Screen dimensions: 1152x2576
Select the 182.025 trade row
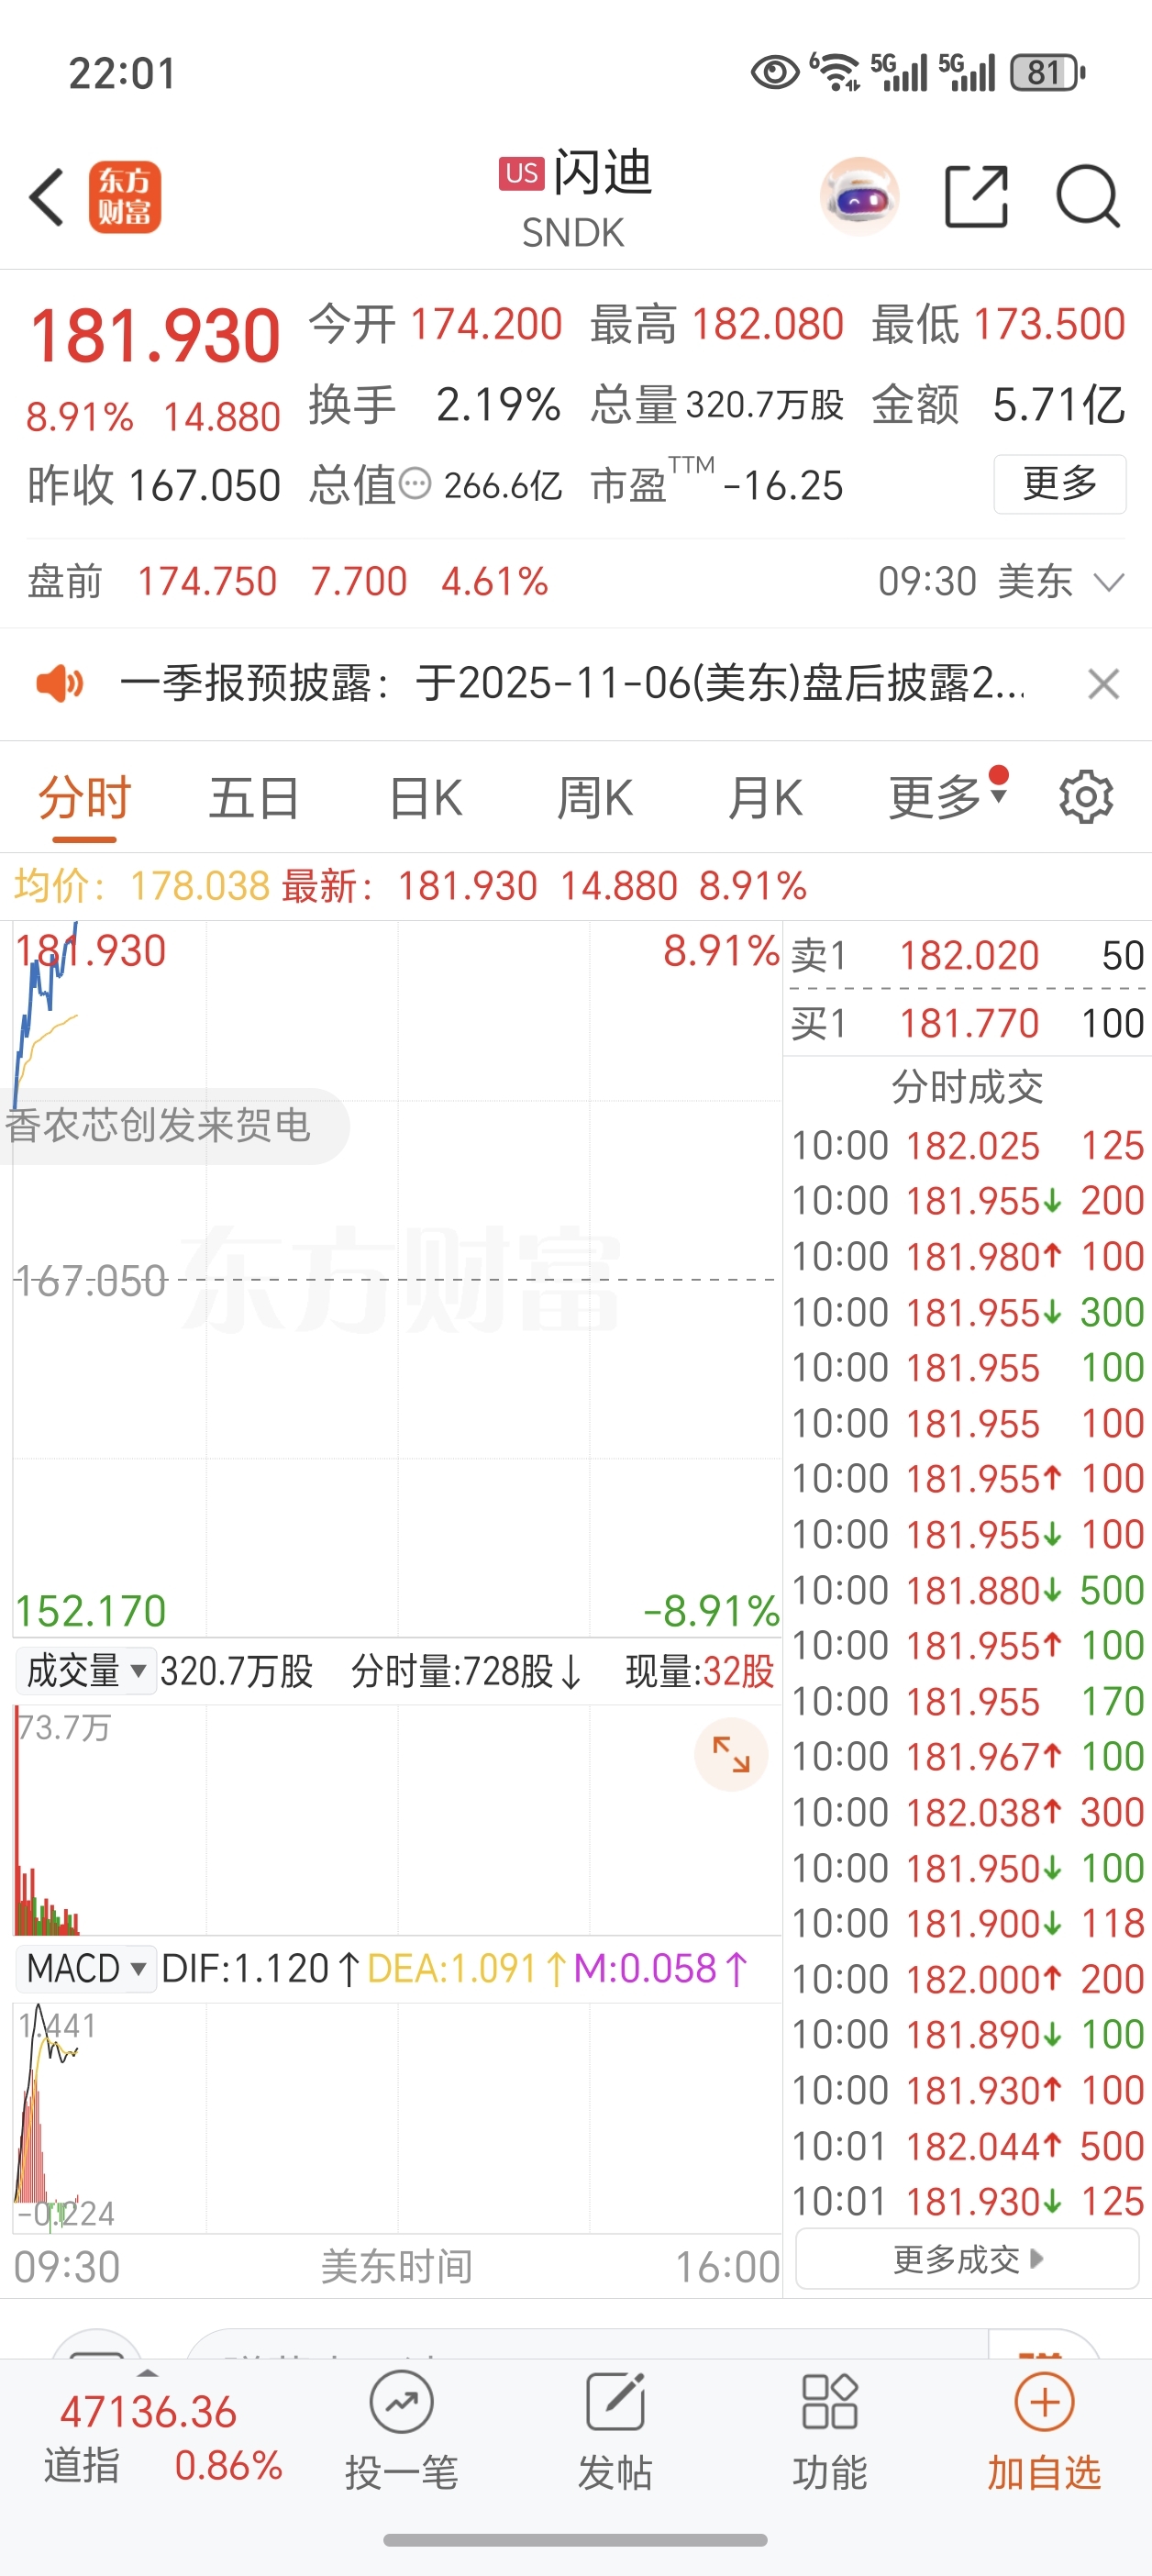(967, 1146)
